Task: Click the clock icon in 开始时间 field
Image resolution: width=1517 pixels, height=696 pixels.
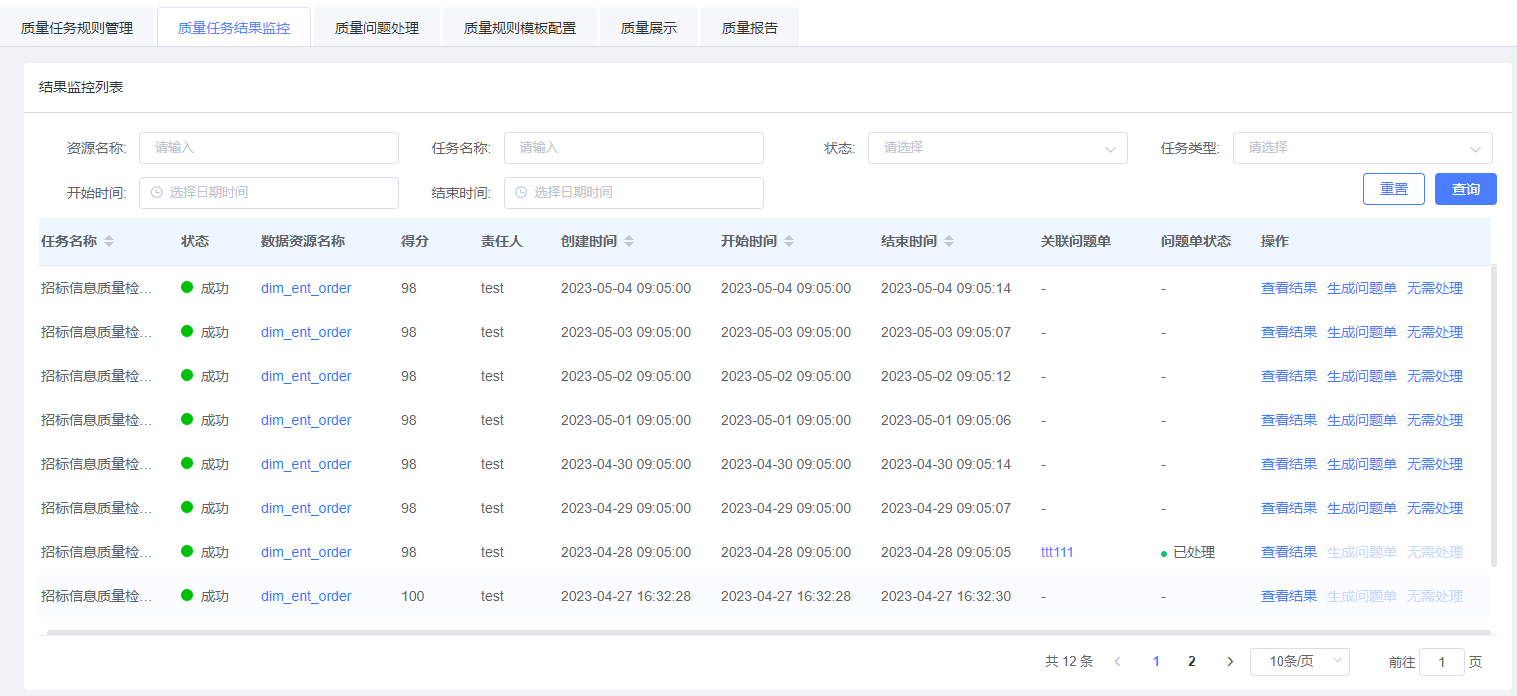Action: (157, 192)
